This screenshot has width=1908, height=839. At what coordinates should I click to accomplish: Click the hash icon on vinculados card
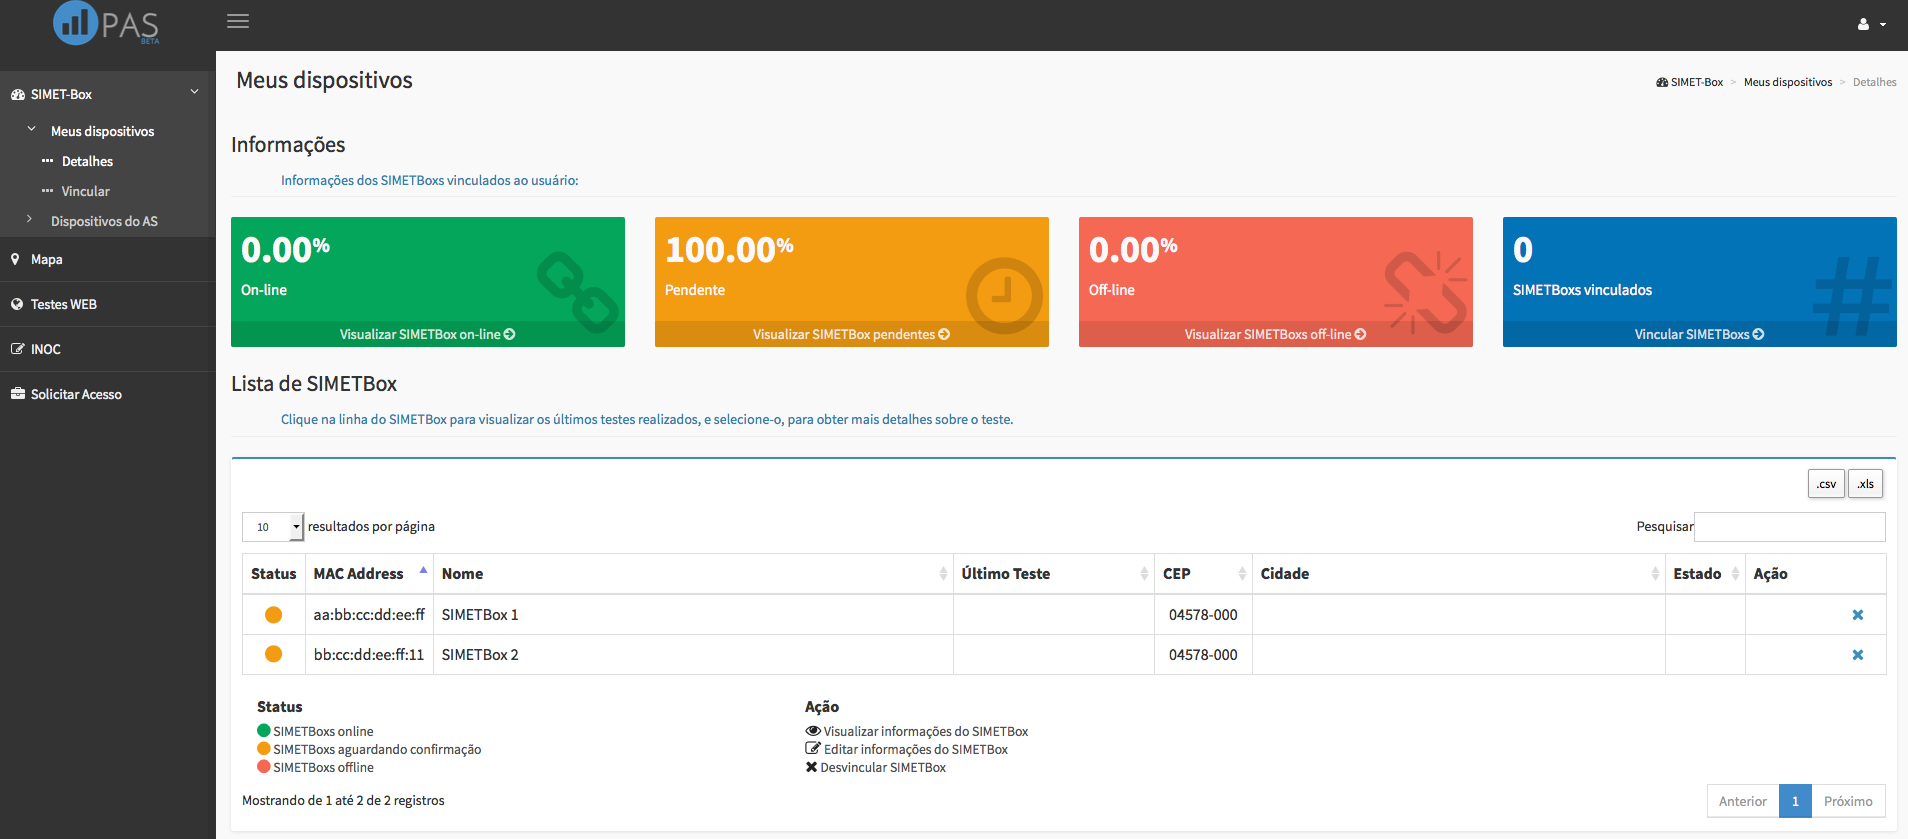[x=1853, y=296]
